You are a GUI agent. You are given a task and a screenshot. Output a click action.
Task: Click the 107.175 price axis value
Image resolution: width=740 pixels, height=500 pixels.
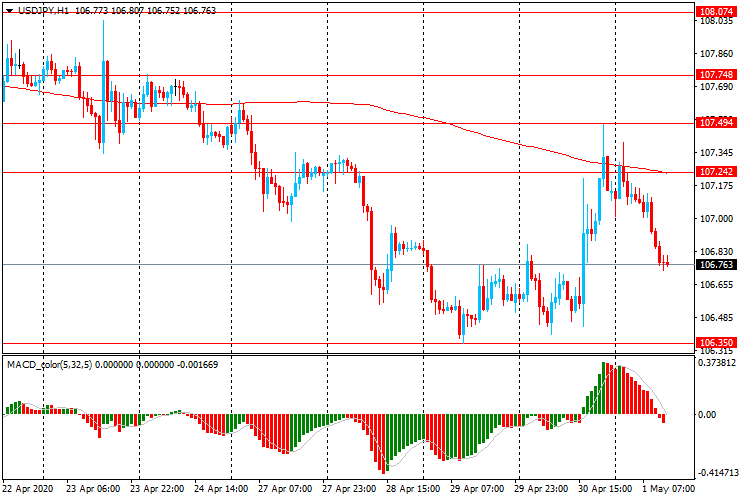[x=716, y=186]
